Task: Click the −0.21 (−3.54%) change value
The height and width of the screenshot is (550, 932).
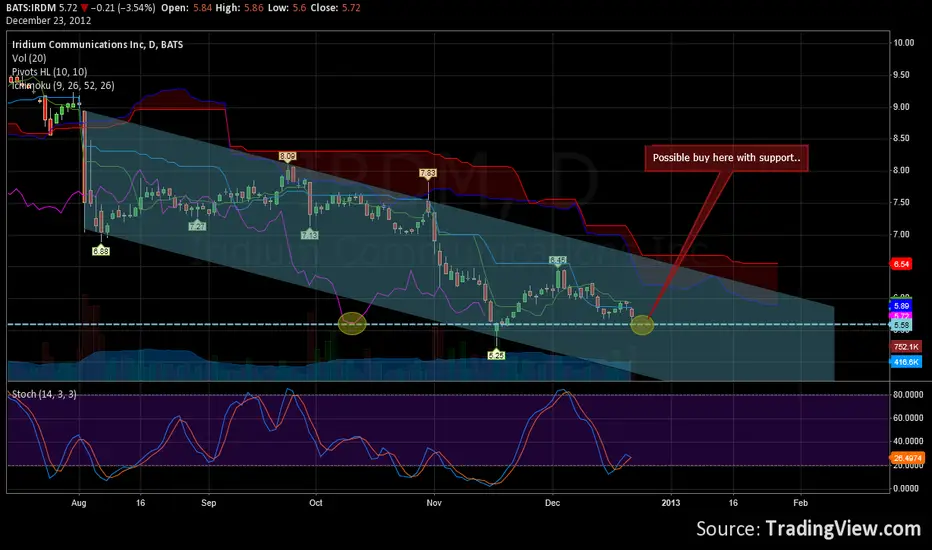Action: [123, 8]
